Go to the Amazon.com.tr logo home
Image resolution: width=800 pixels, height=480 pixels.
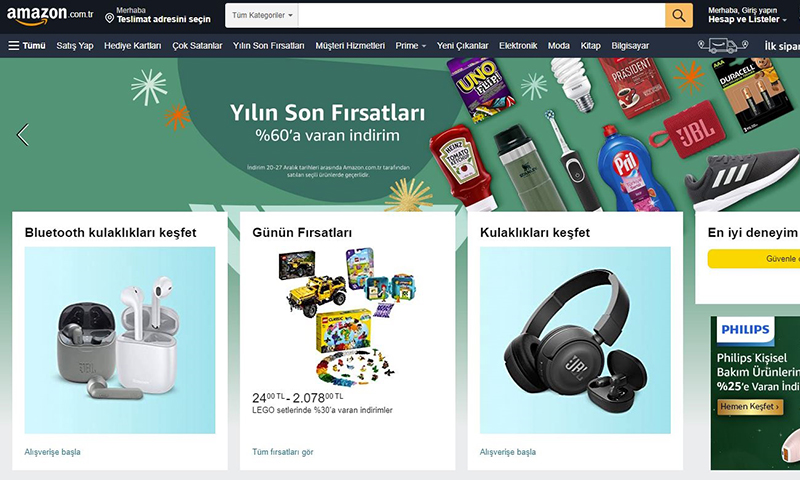pyautogui.click(x=50, y=15)
